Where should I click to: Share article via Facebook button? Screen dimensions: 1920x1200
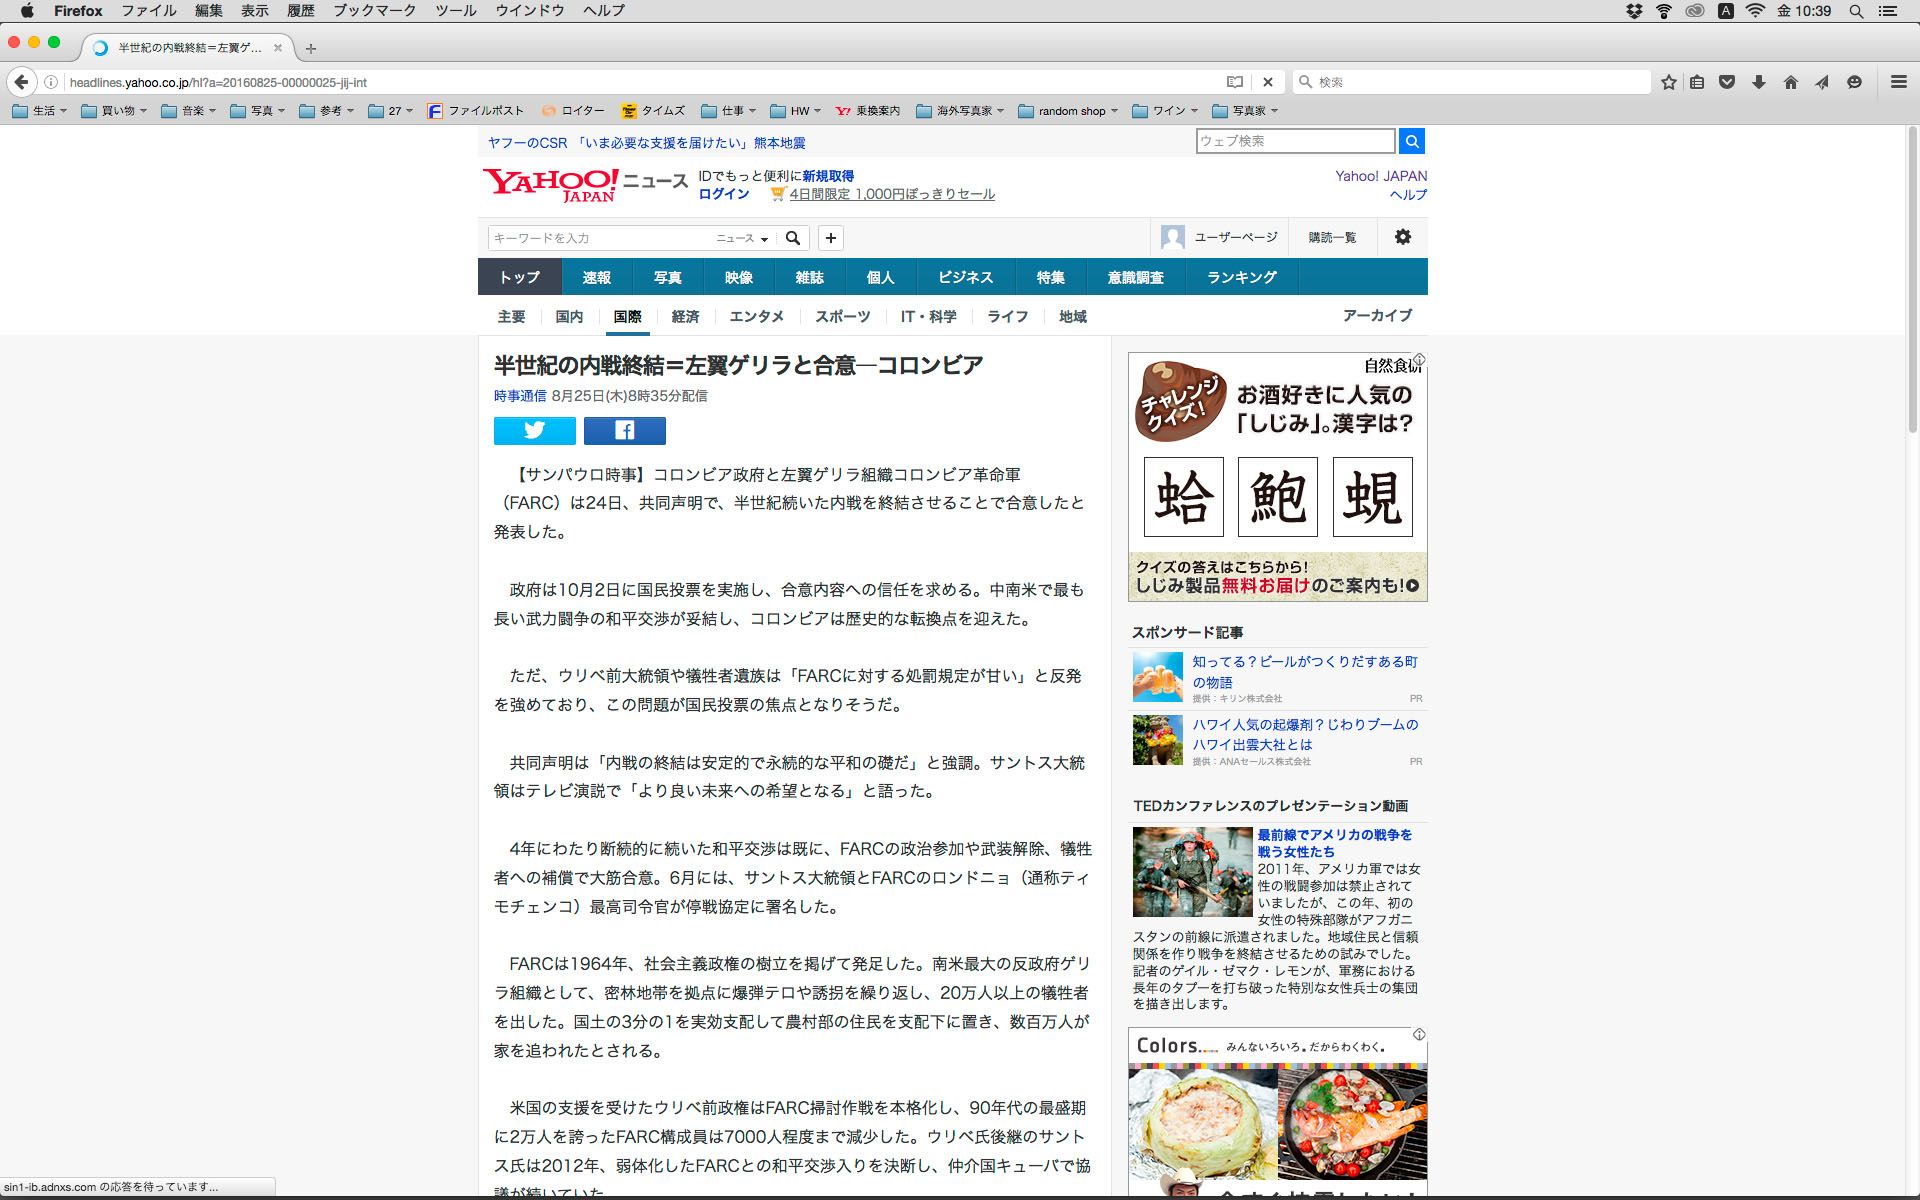[x=624, y=431]
